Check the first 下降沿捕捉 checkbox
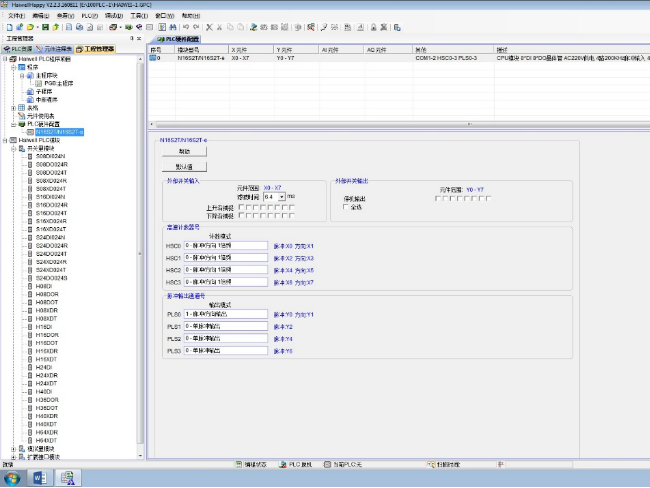This screenshot has width=650, height=488. tap(241, 215)
